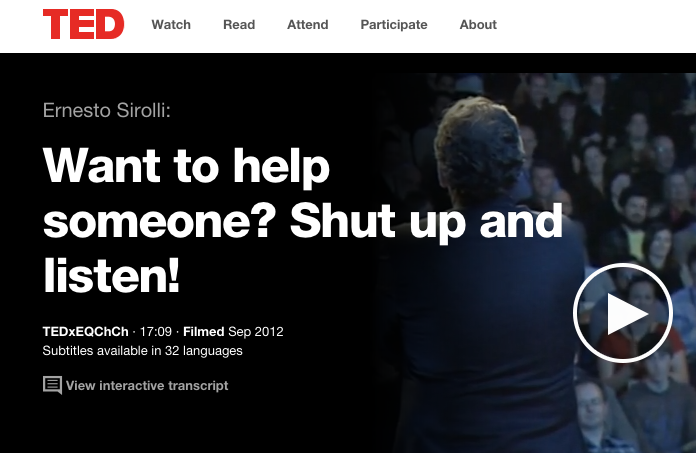
Task: Click the Filmed Sep 2012 text
Action: click(233, 331)
